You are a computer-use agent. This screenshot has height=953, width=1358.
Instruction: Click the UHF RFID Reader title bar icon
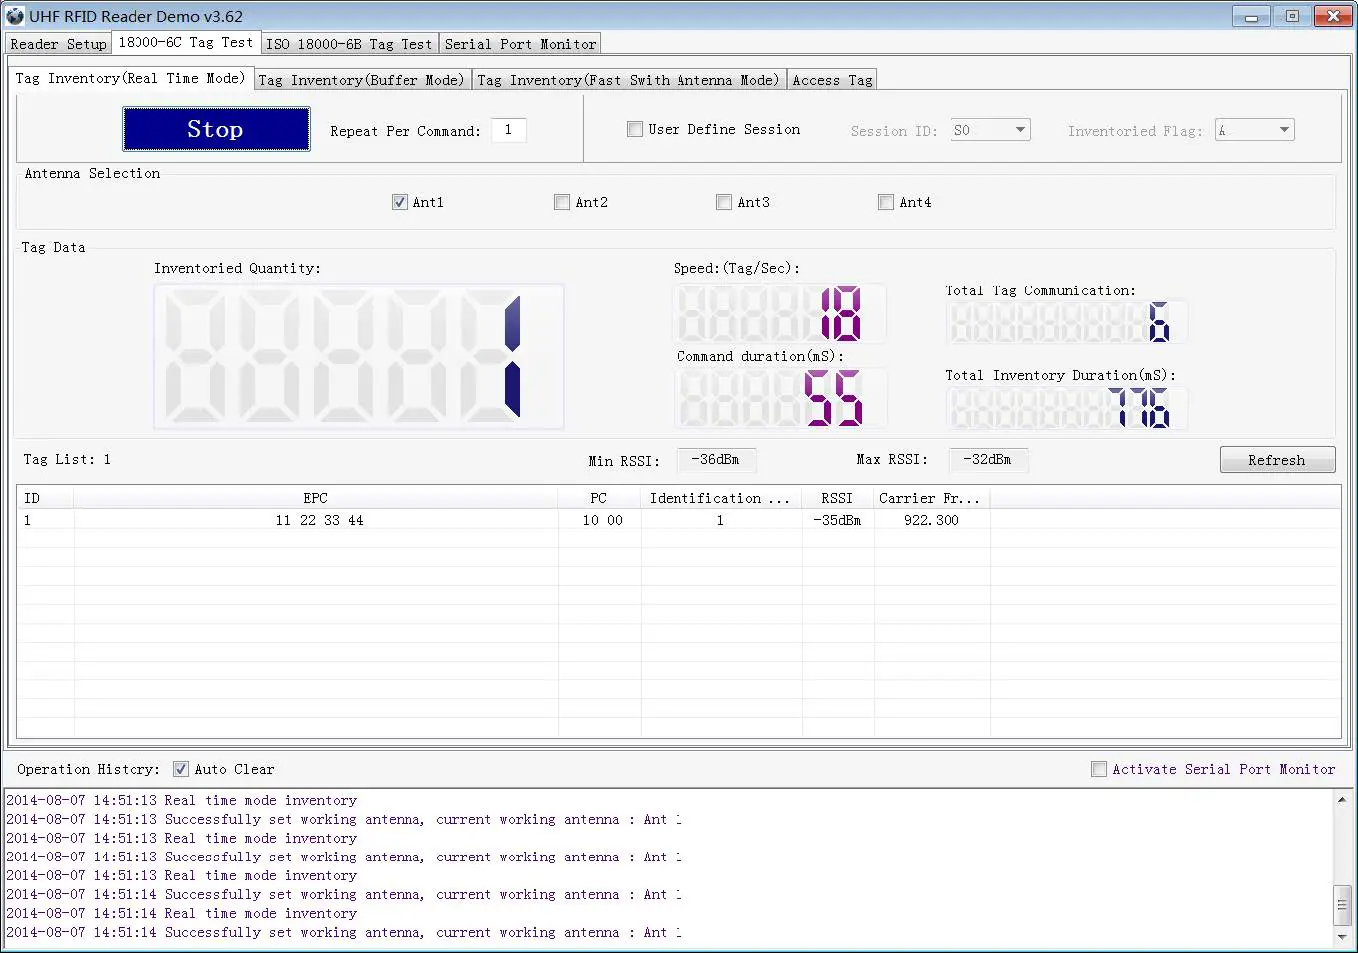tap(14, 16)
